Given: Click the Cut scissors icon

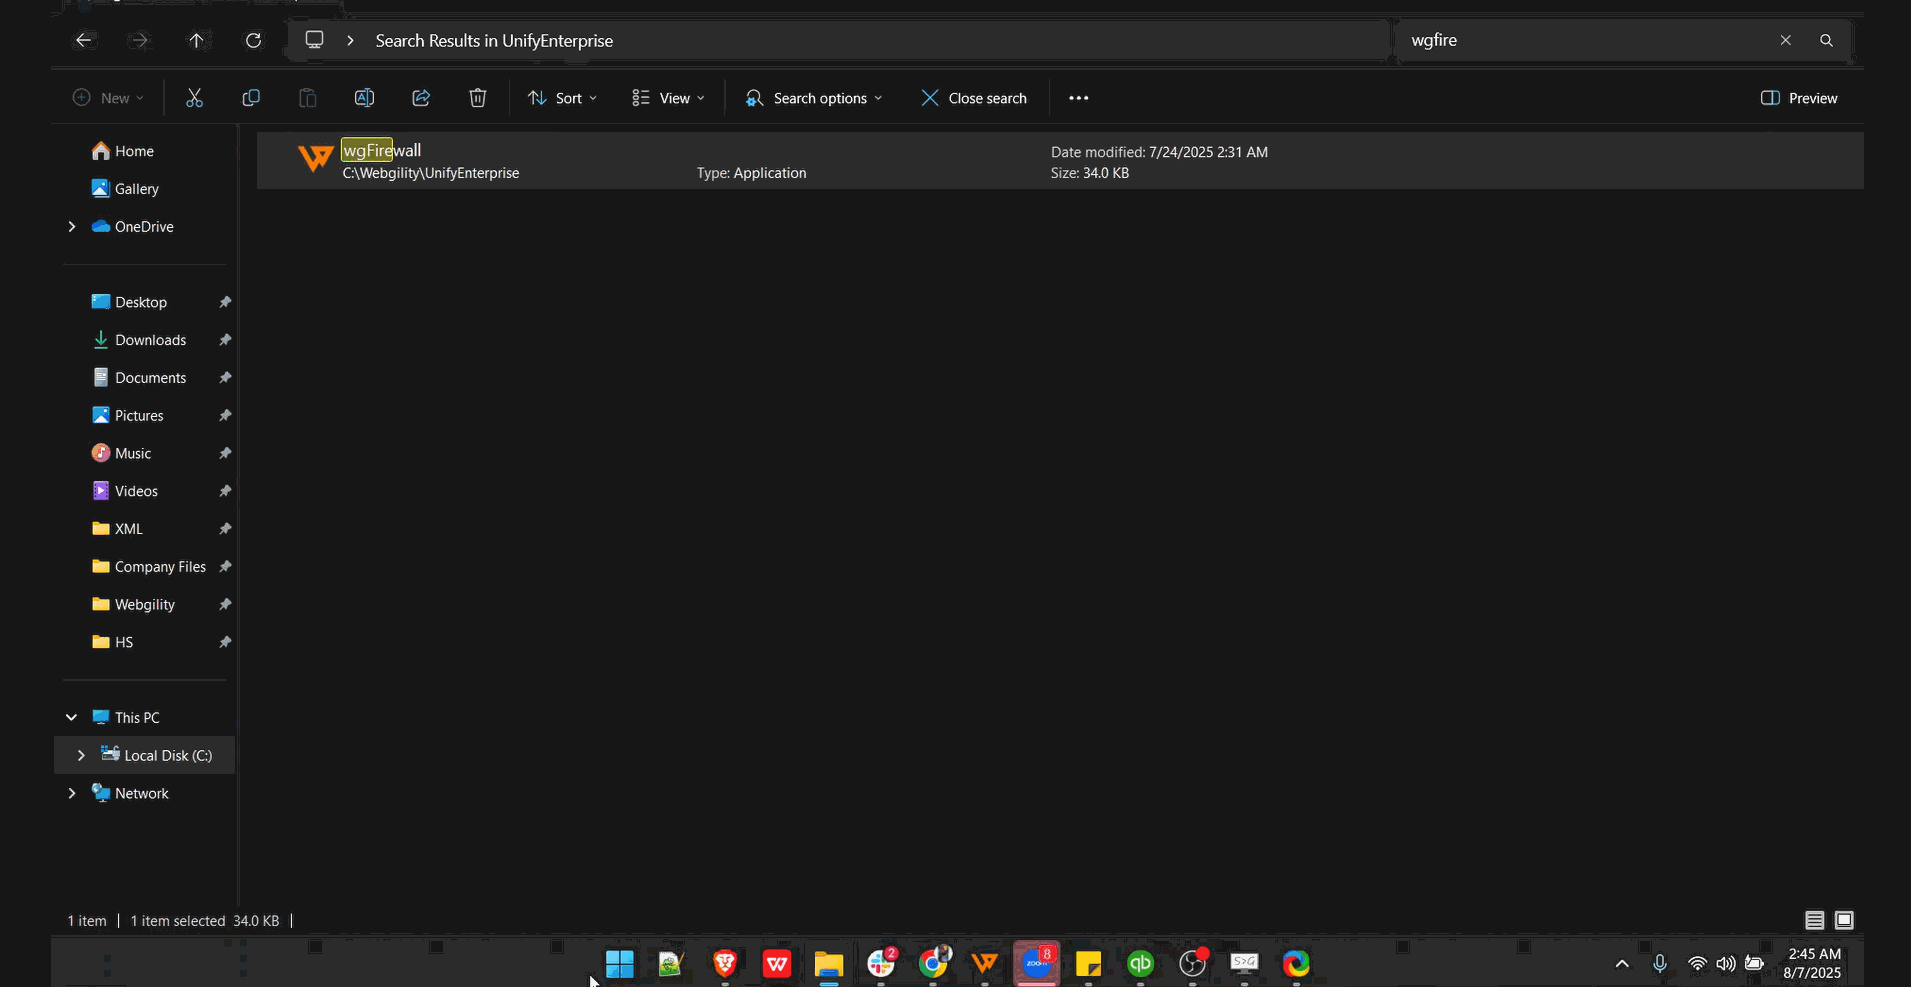Looking at the screenshot, I should click(194, 98).
